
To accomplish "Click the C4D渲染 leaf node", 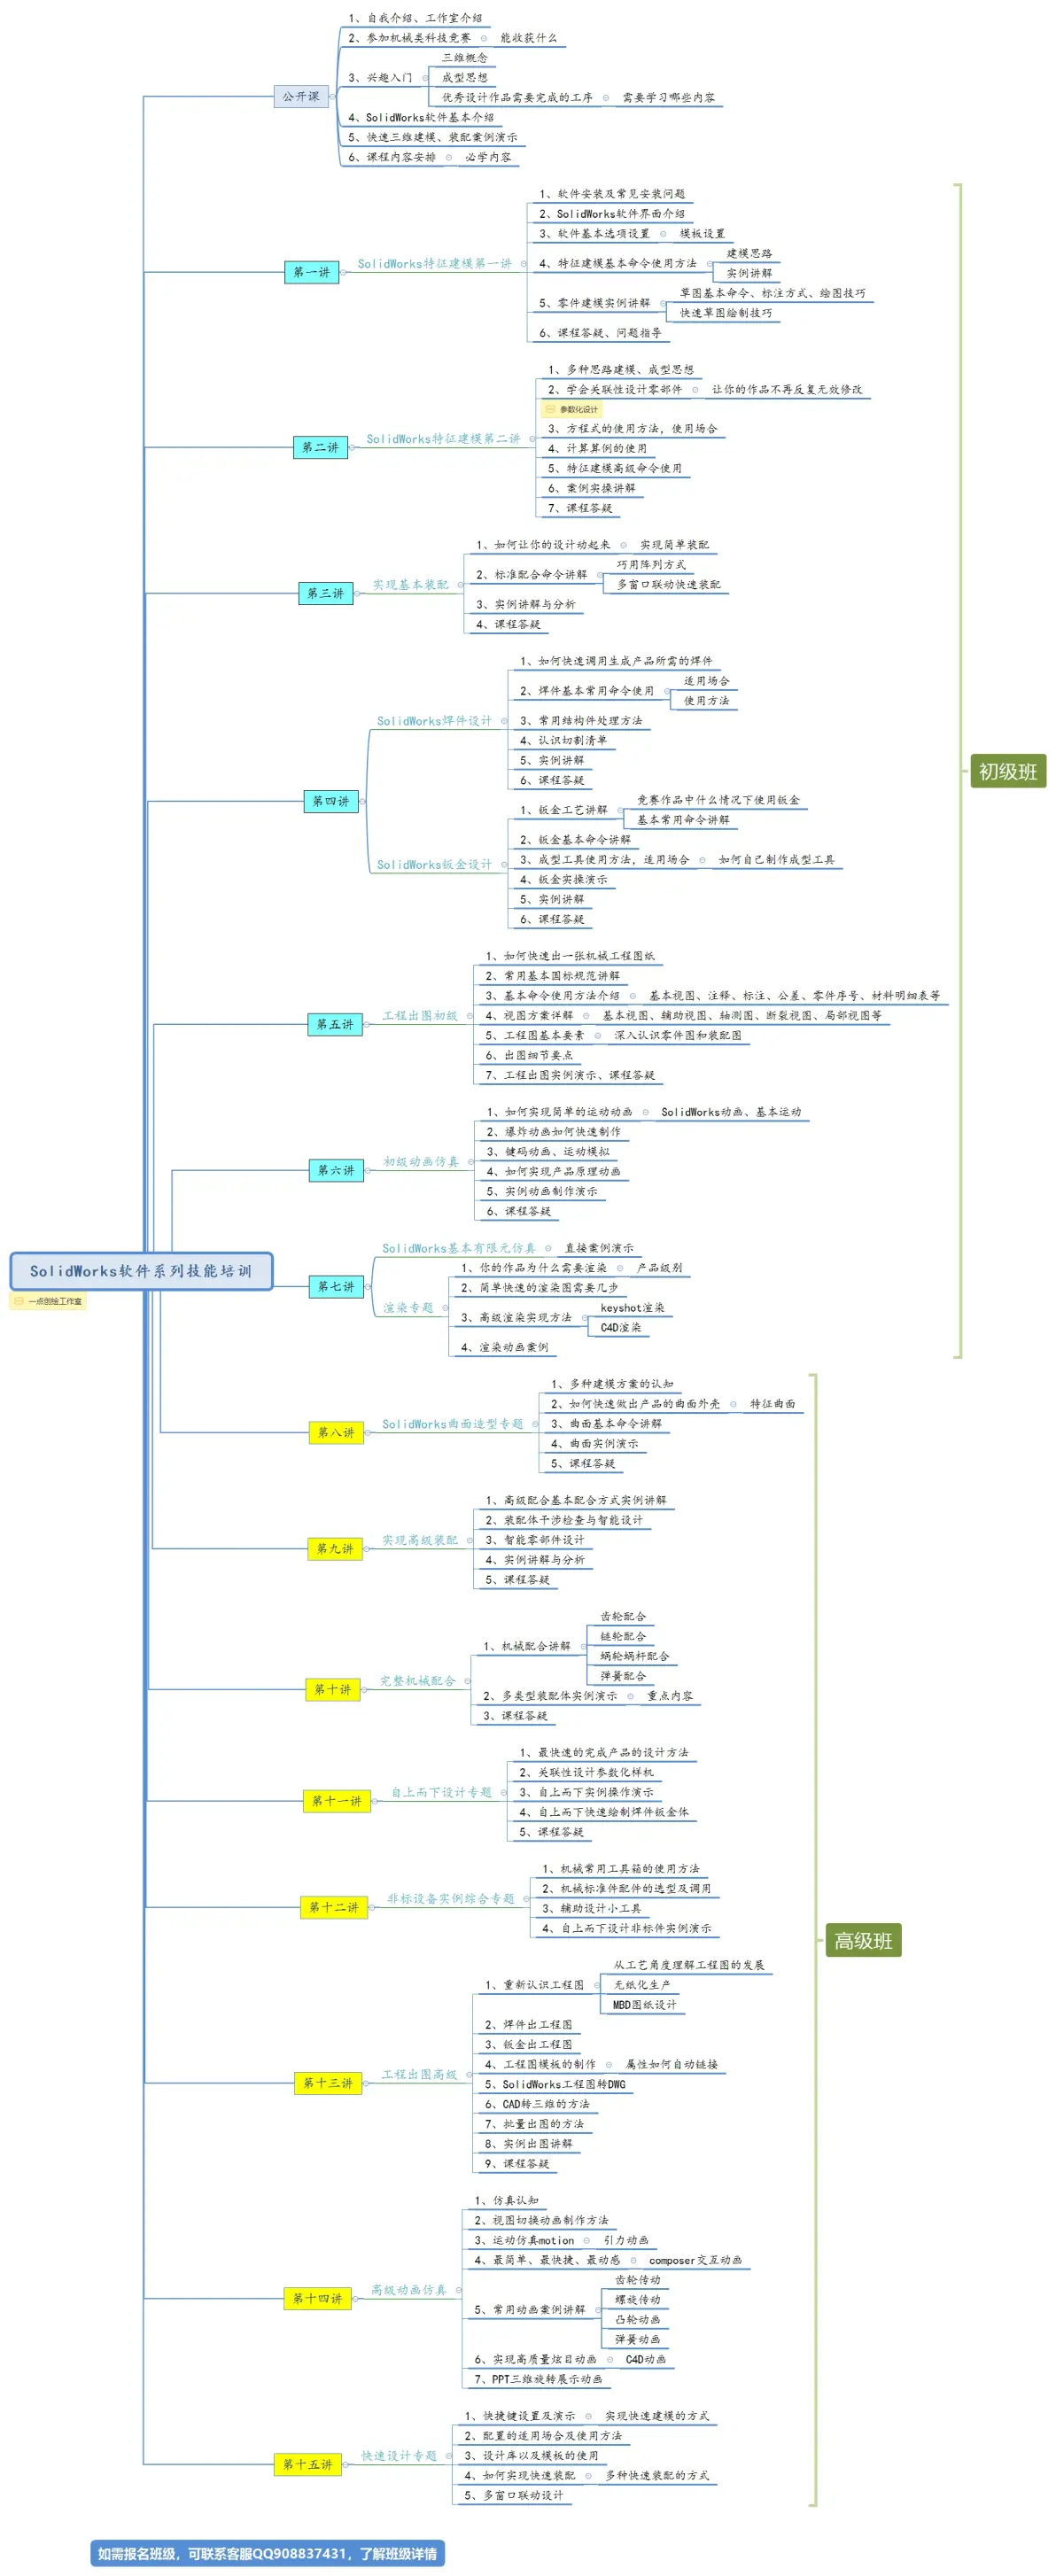I will 621,1328.
